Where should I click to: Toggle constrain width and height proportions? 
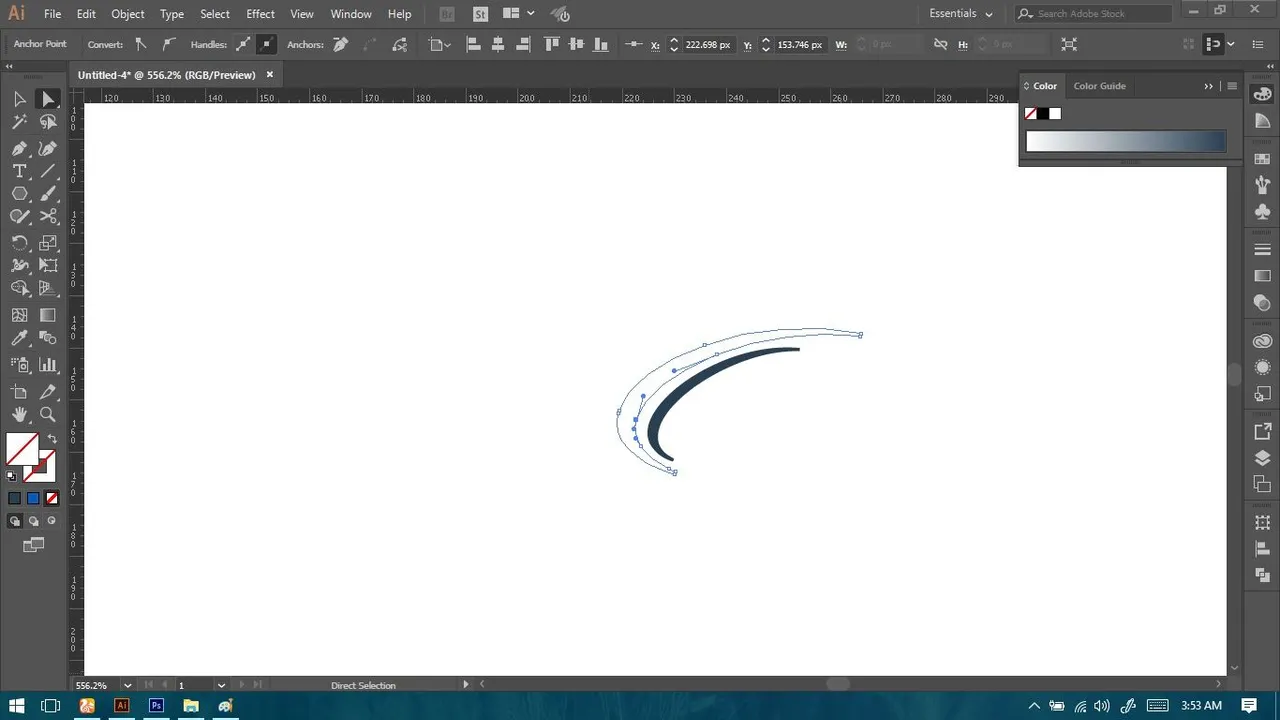(x=940, y=44)
